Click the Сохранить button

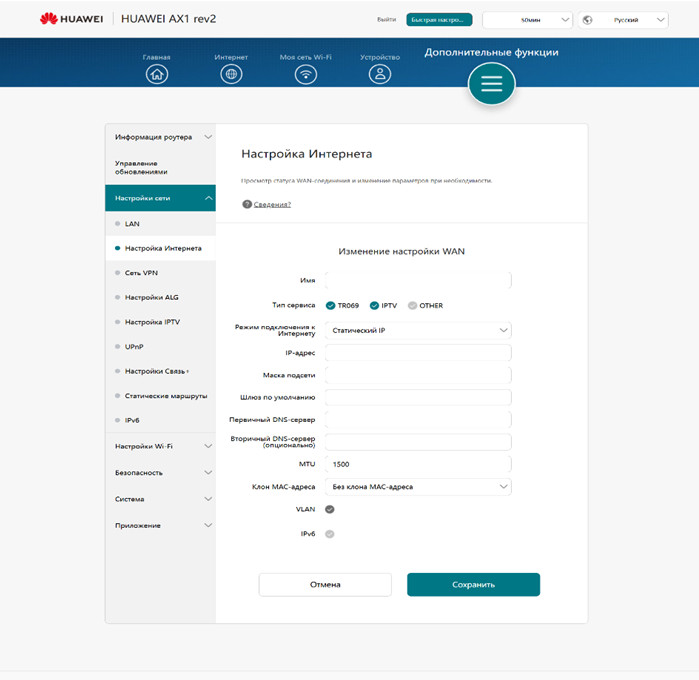(x=473, y=584)
